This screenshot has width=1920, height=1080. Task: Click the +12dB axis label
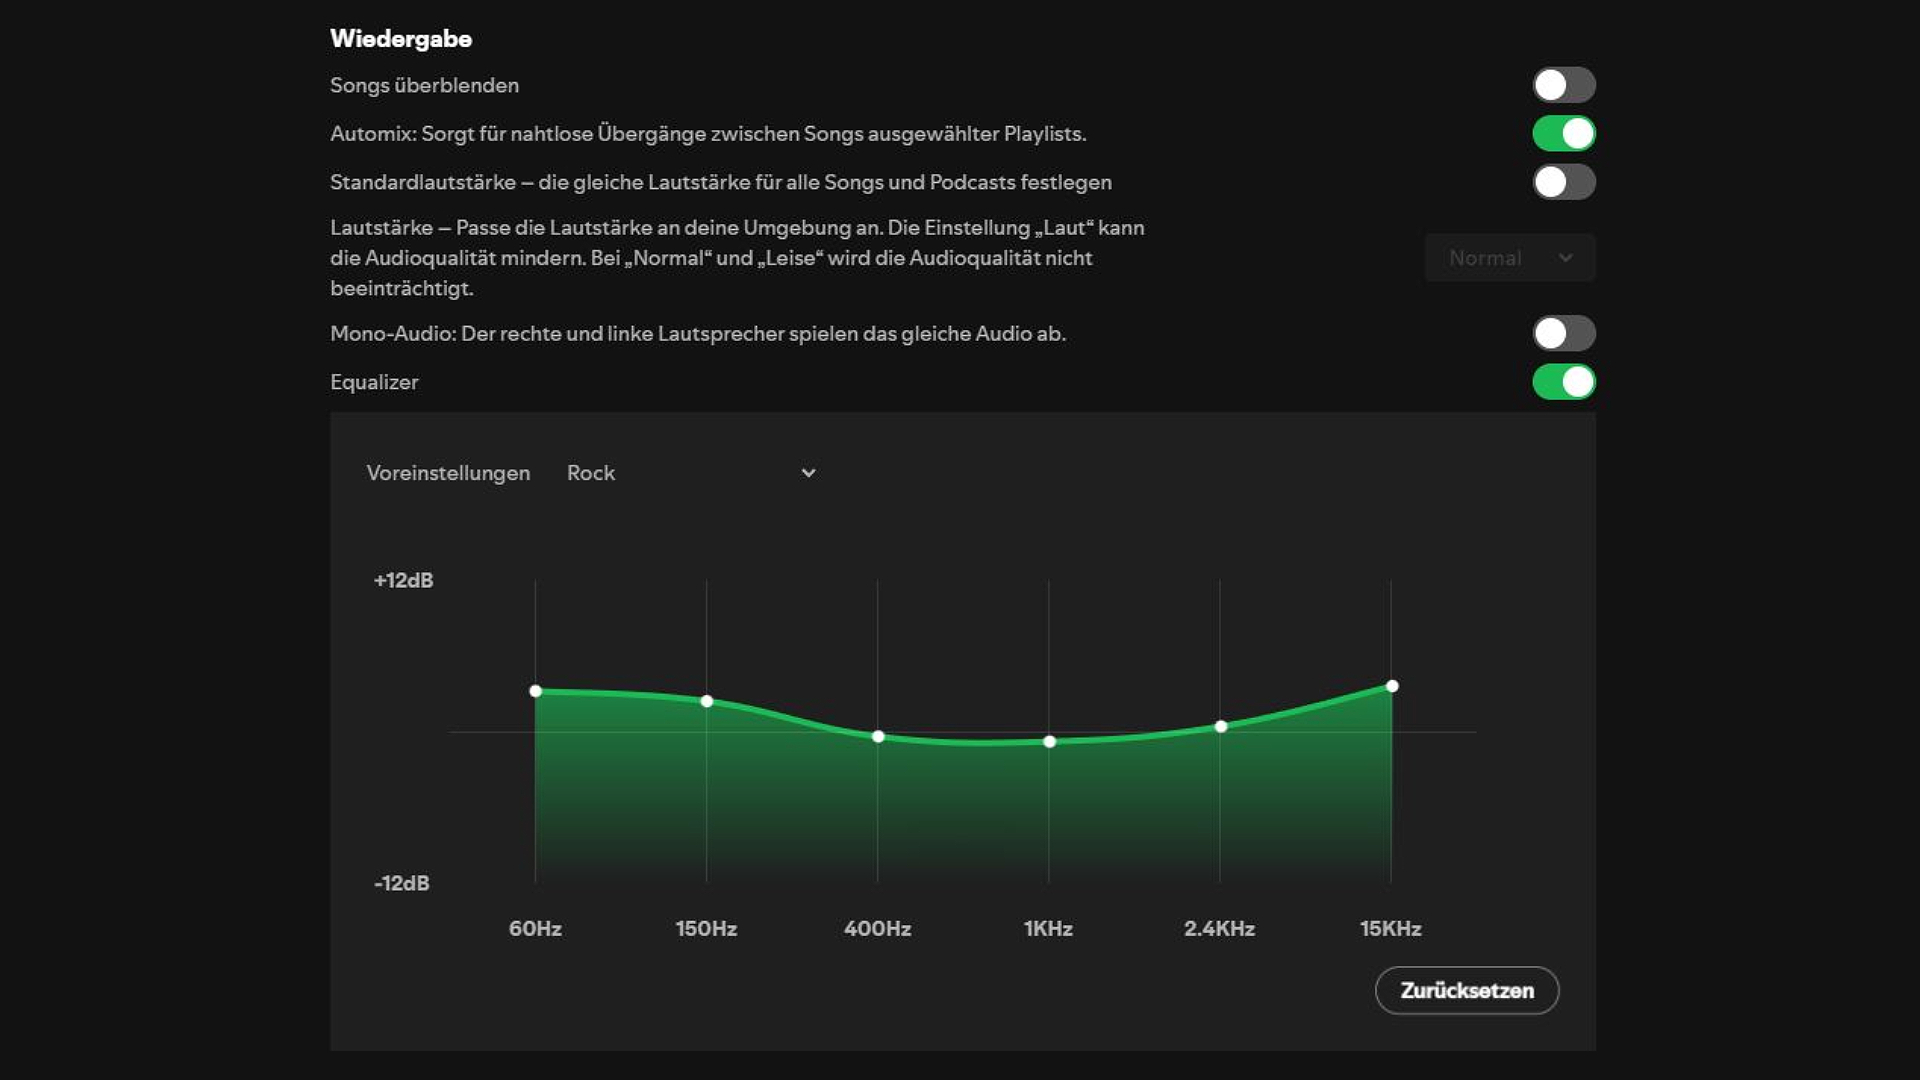point(403,580)
